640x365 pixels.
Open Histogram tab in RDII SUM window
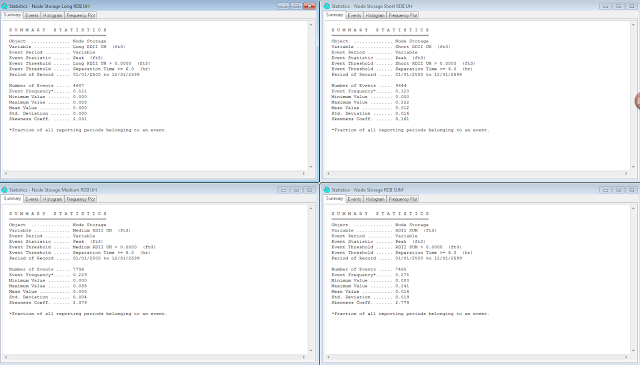pyautogui.click(x=375, y=199)
